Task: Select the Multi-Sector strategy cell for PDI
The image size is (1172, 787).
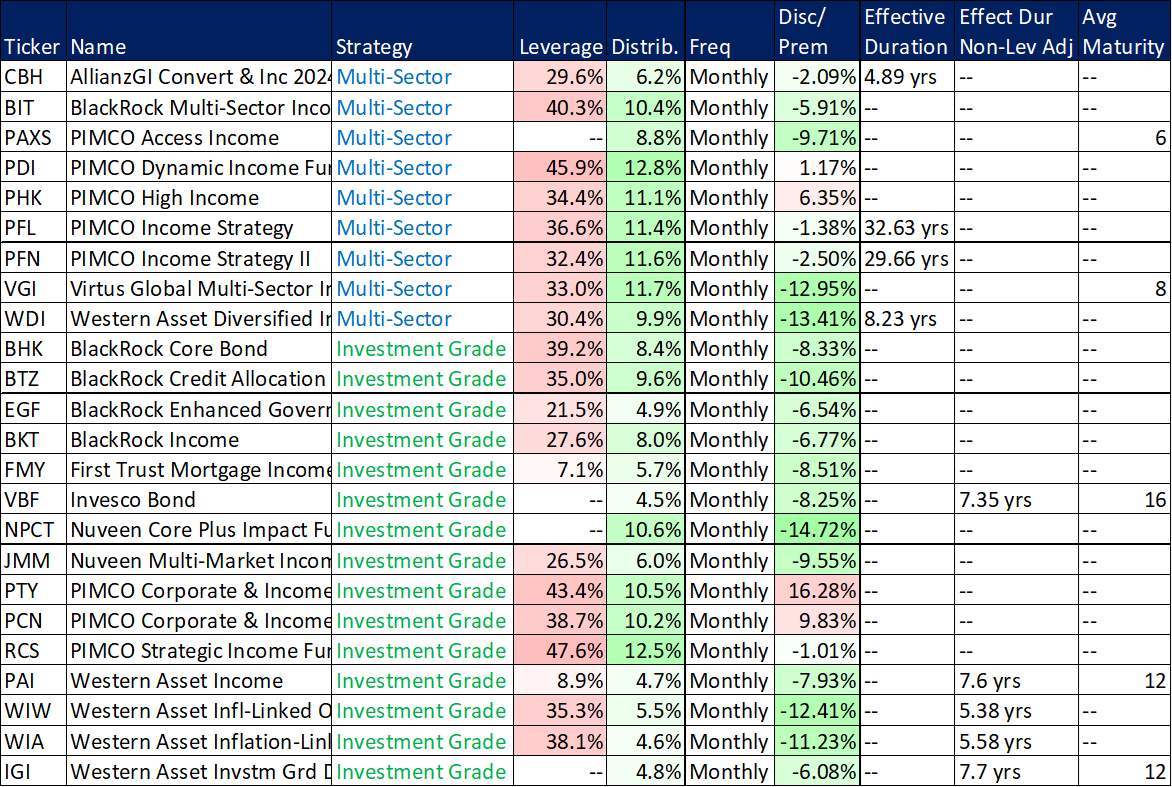Action: pyautogui.click(x=422, y=167)
